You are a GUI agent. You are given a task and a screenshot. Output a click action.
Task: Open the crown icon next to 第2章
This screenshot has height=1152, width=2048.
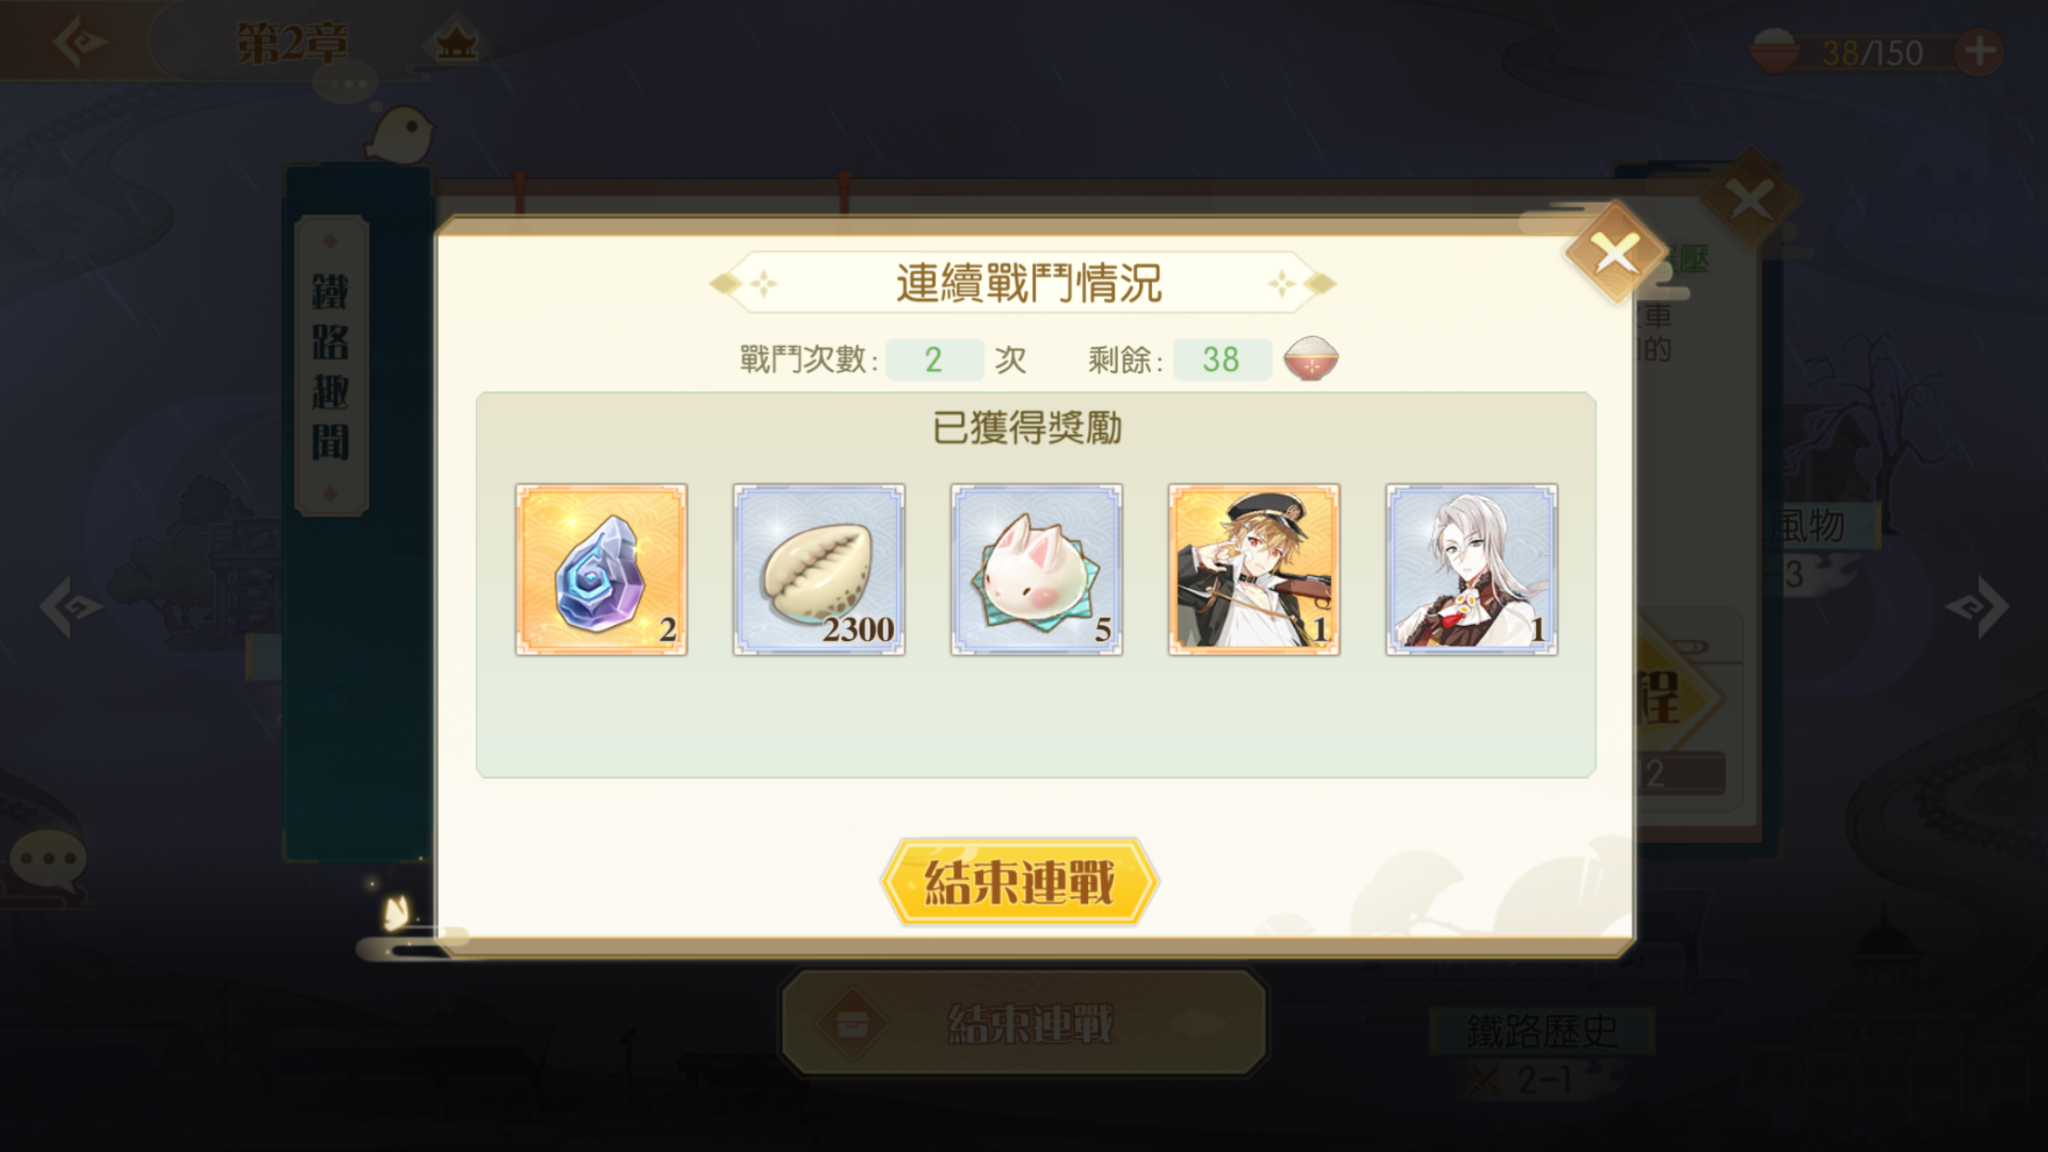coord(456,42)
